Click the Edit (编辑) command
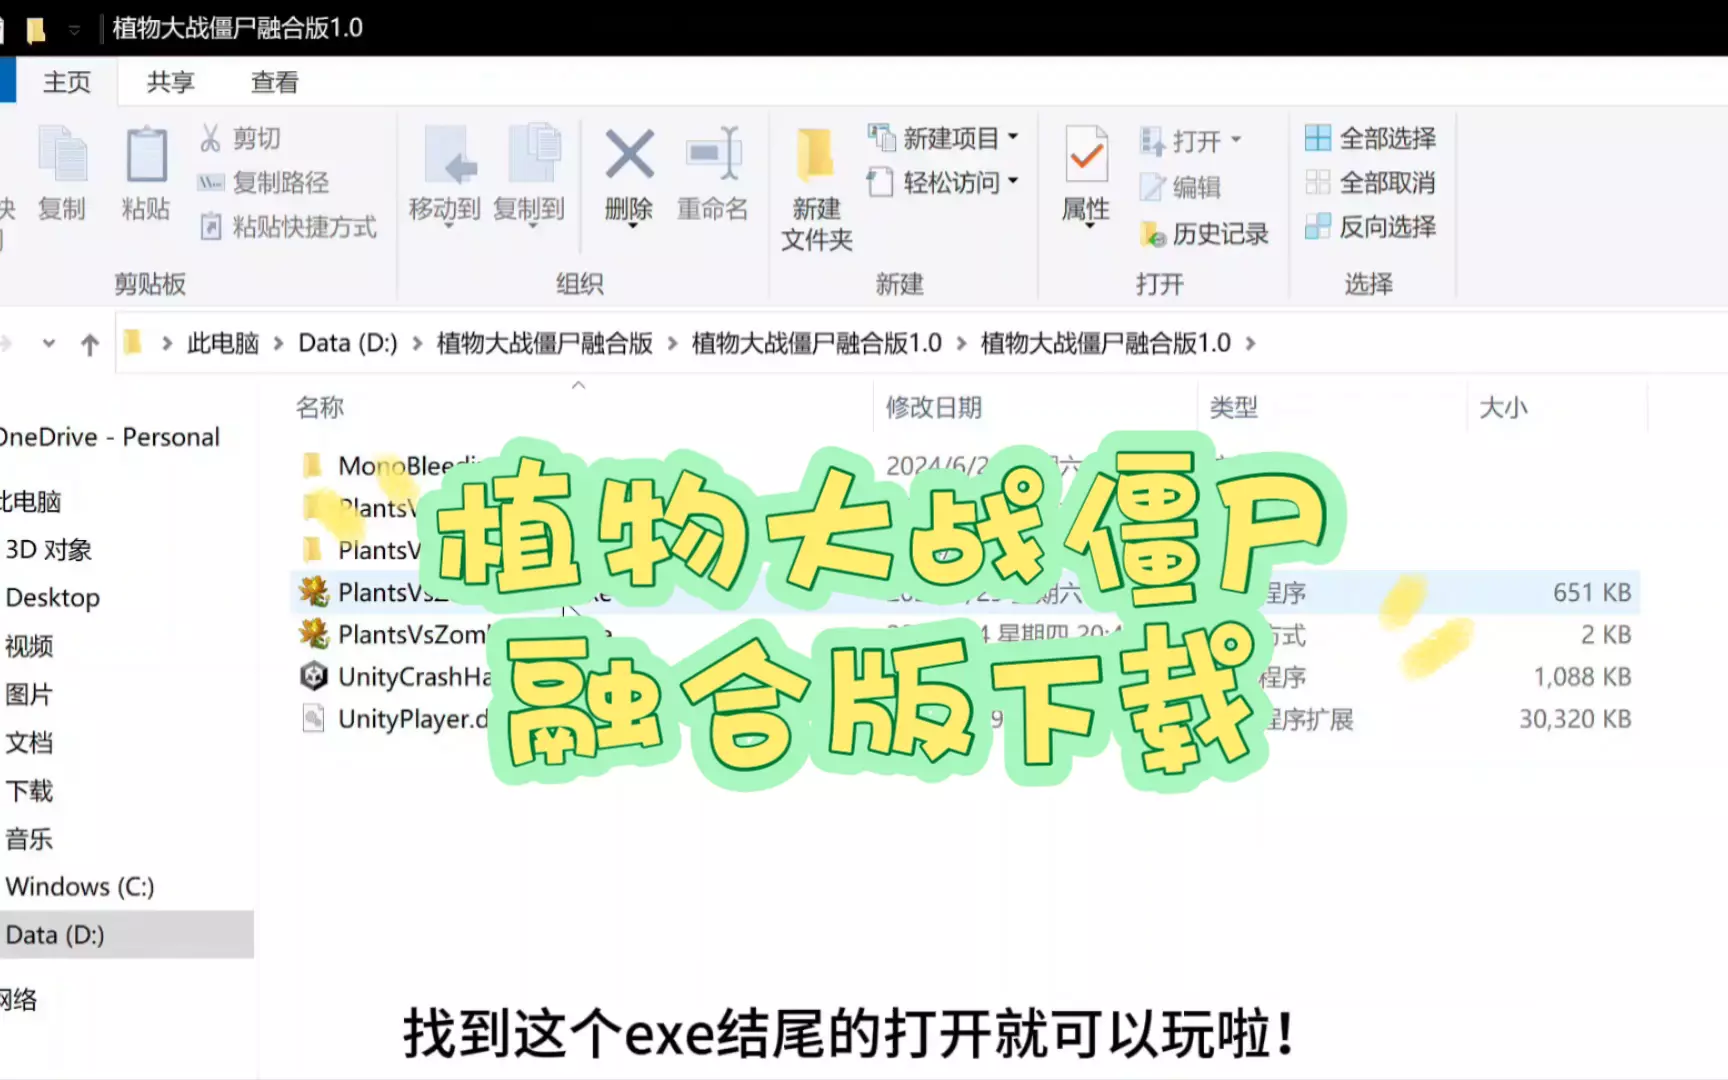This screenshot has width=1728, height=1080. click(1180, 187)
